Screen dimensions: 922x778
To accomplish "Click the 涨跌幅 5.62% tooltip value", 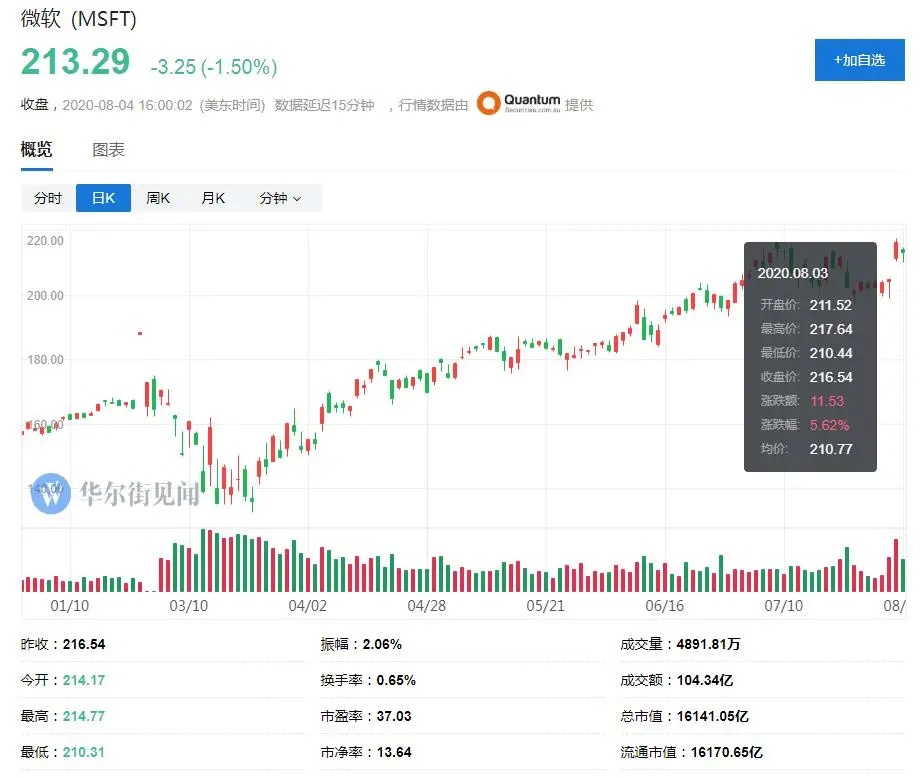I will pos(829,426).
